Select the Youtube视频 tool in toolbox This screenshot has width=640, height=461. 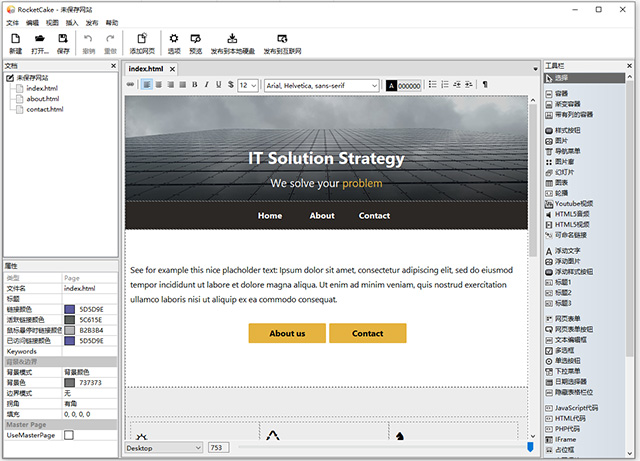click(573, 203)
